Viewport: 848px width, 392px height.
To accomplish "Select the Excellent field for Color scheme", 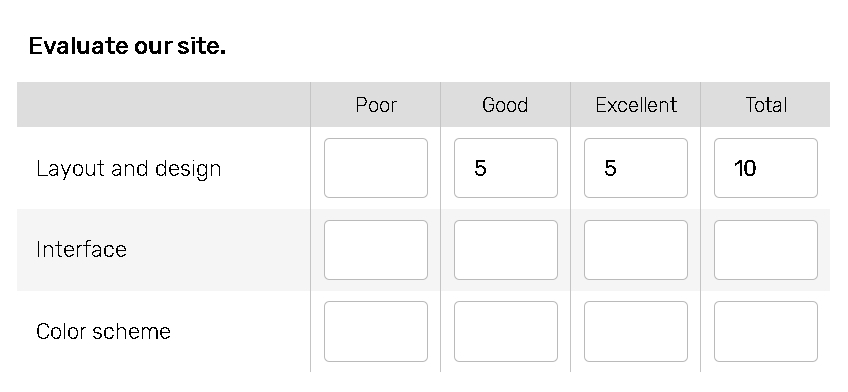I will pos(636,331).
